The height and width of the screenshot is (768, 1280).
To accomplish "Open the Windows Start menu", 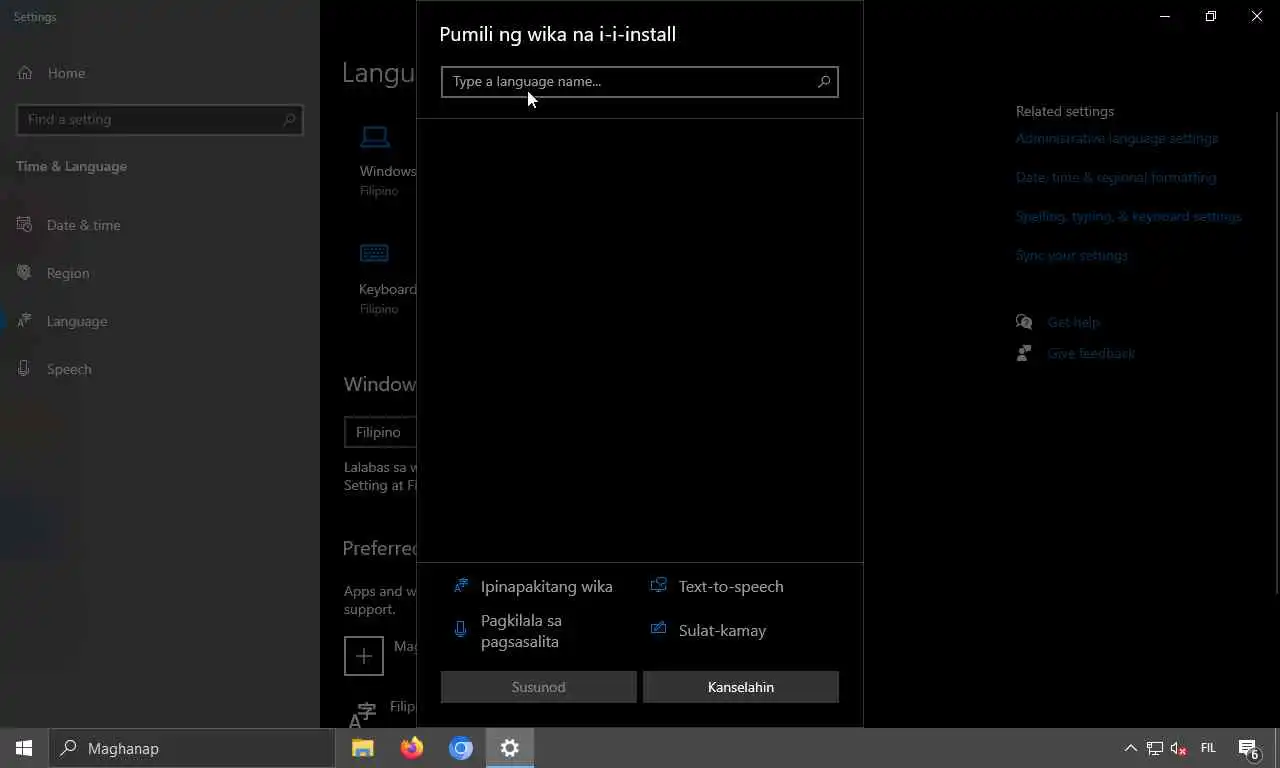I will tap(24, 748).
